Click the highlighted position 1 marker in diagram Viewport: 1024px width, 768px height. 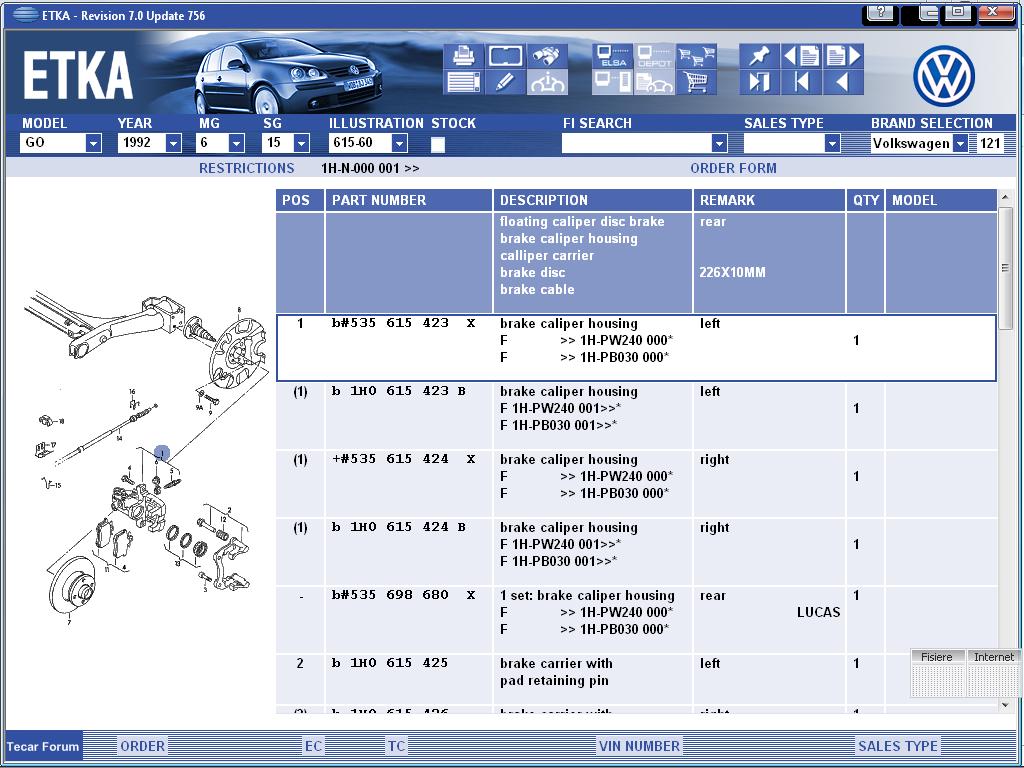point(162,453)
